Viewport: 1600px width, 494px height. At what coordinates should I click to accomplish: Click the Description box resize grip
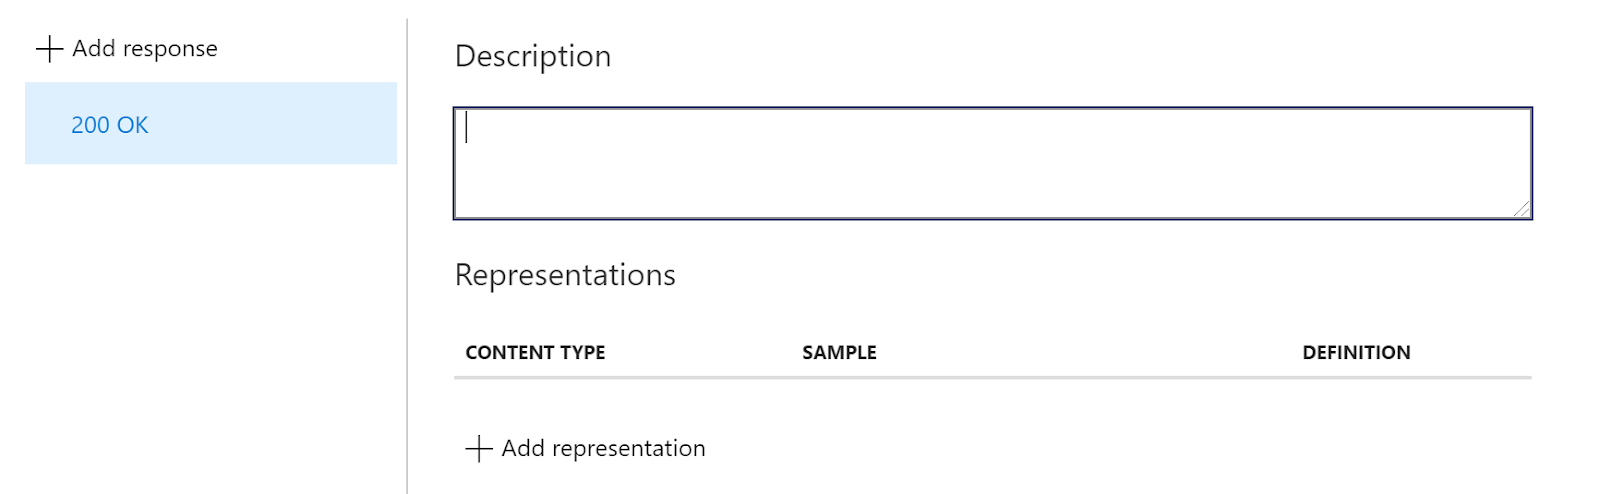(1521, 208)
